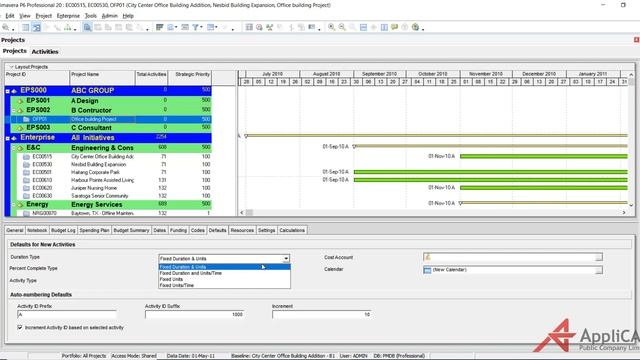Click the Activity ID Prefix field
The width and height of the screenshot is (640, 360).
(67, 315)
